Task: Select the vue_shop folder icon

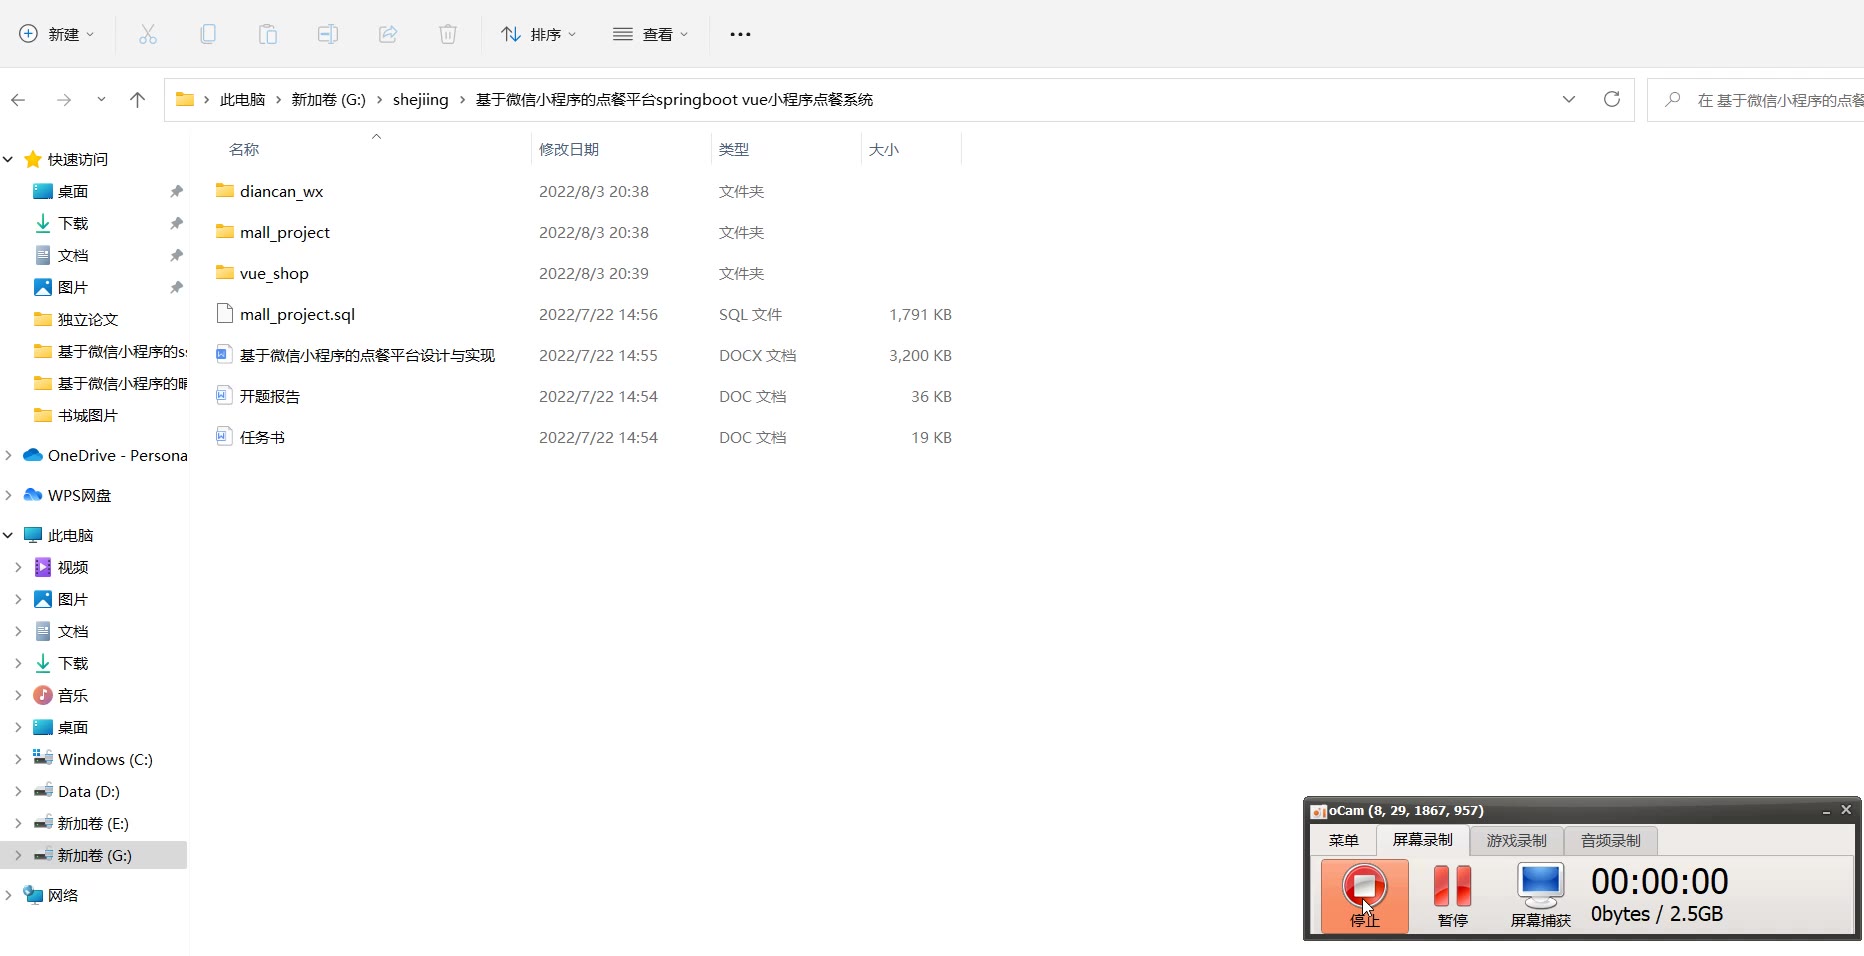Action: click(225, 272)
